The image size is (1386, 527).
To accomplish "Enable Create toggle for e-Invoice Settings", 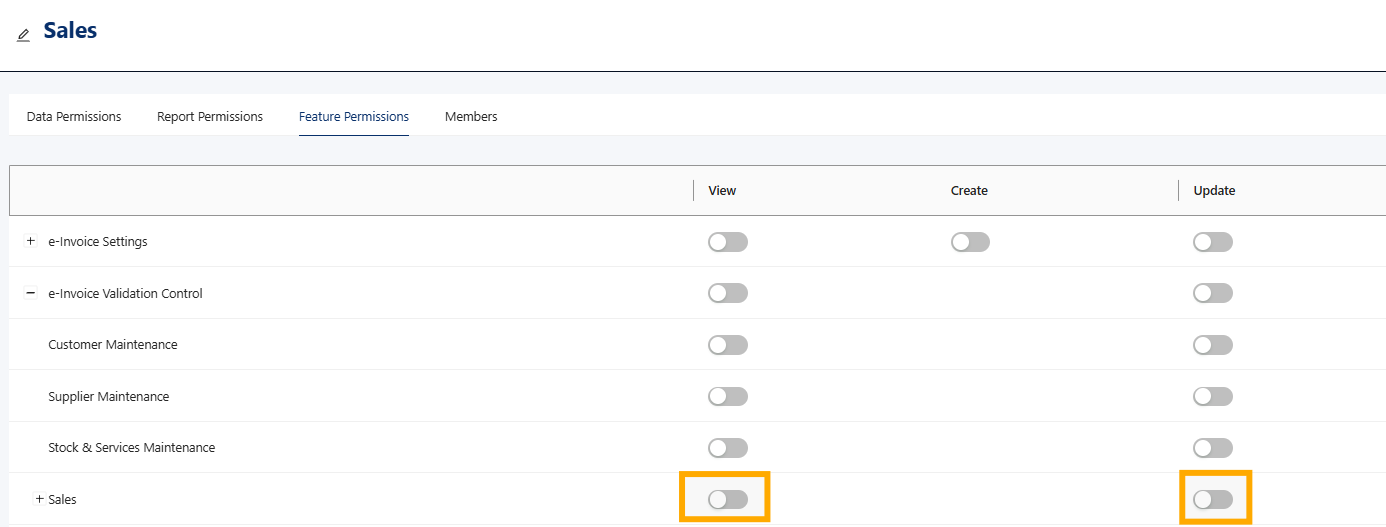I will [x=970, y=242].
